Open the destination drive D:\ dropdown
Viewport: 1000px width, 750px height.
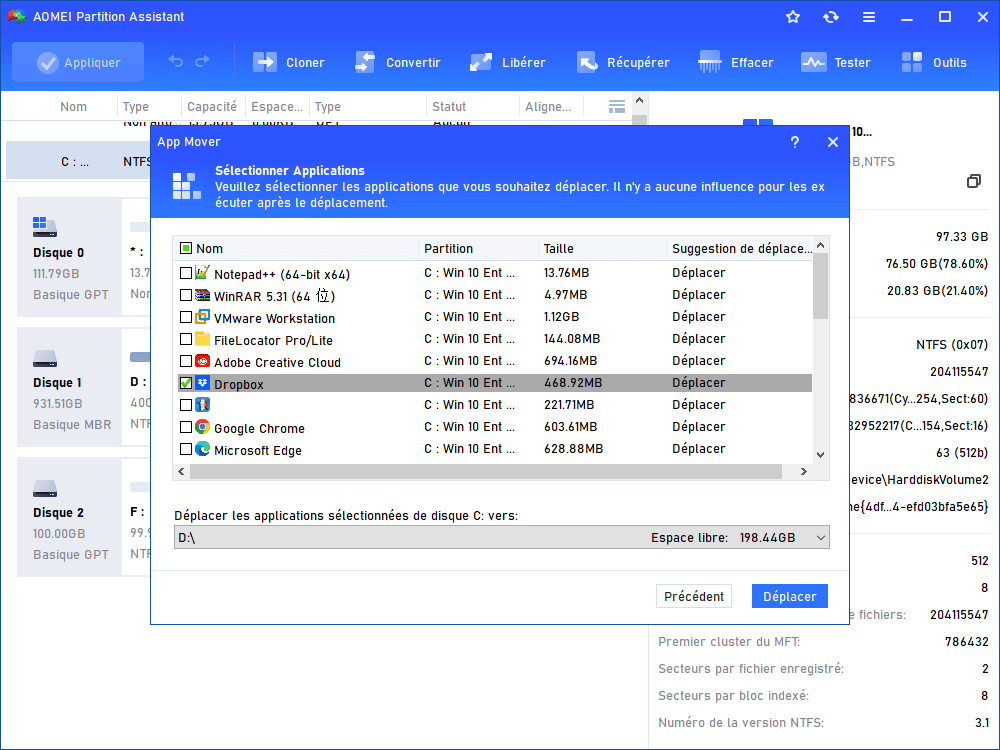tap(821, 538)
